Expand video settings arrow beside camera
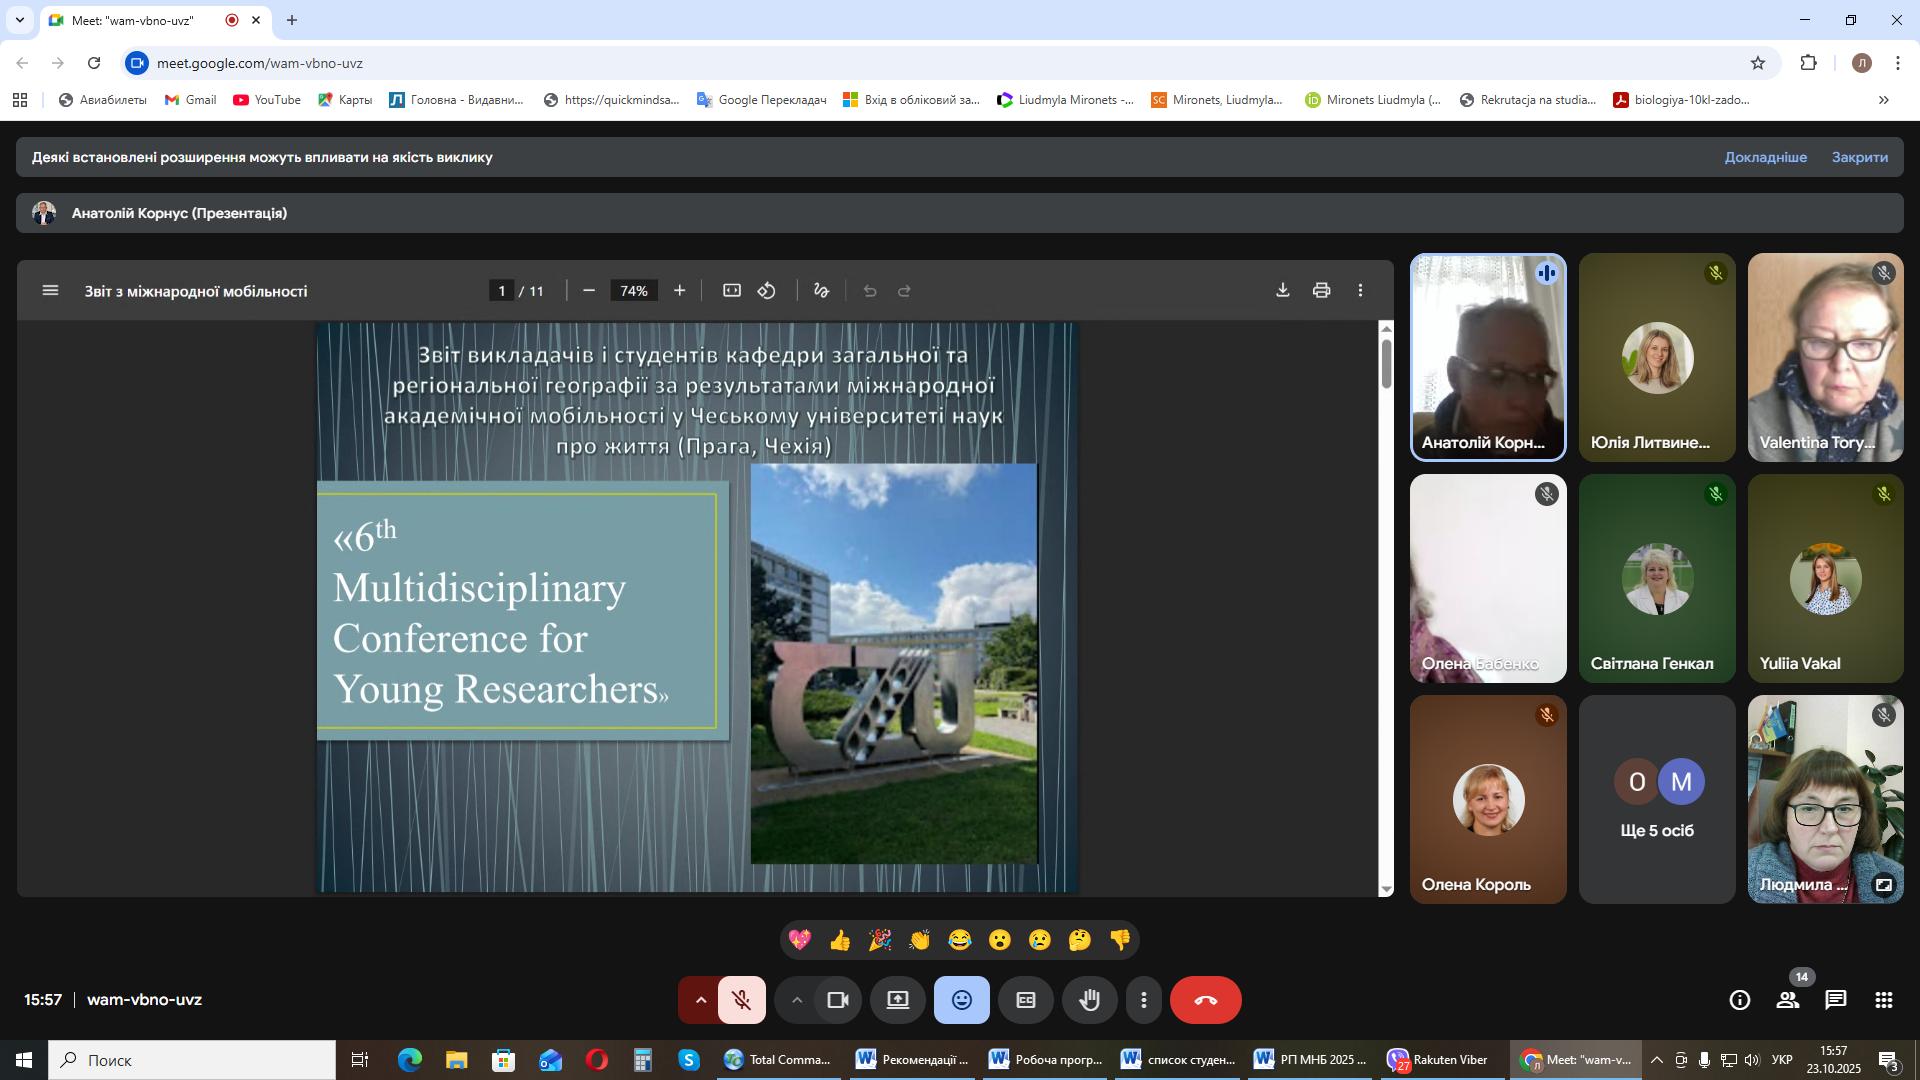This screenshot has height=1080, width=1920. 796,1000
